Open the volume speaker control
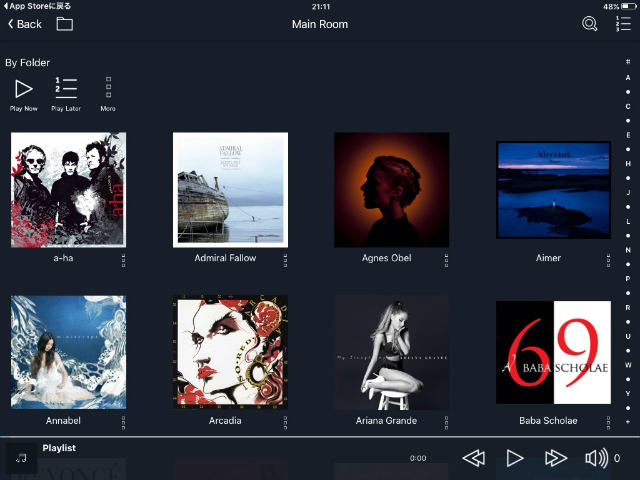 point(596,458)
